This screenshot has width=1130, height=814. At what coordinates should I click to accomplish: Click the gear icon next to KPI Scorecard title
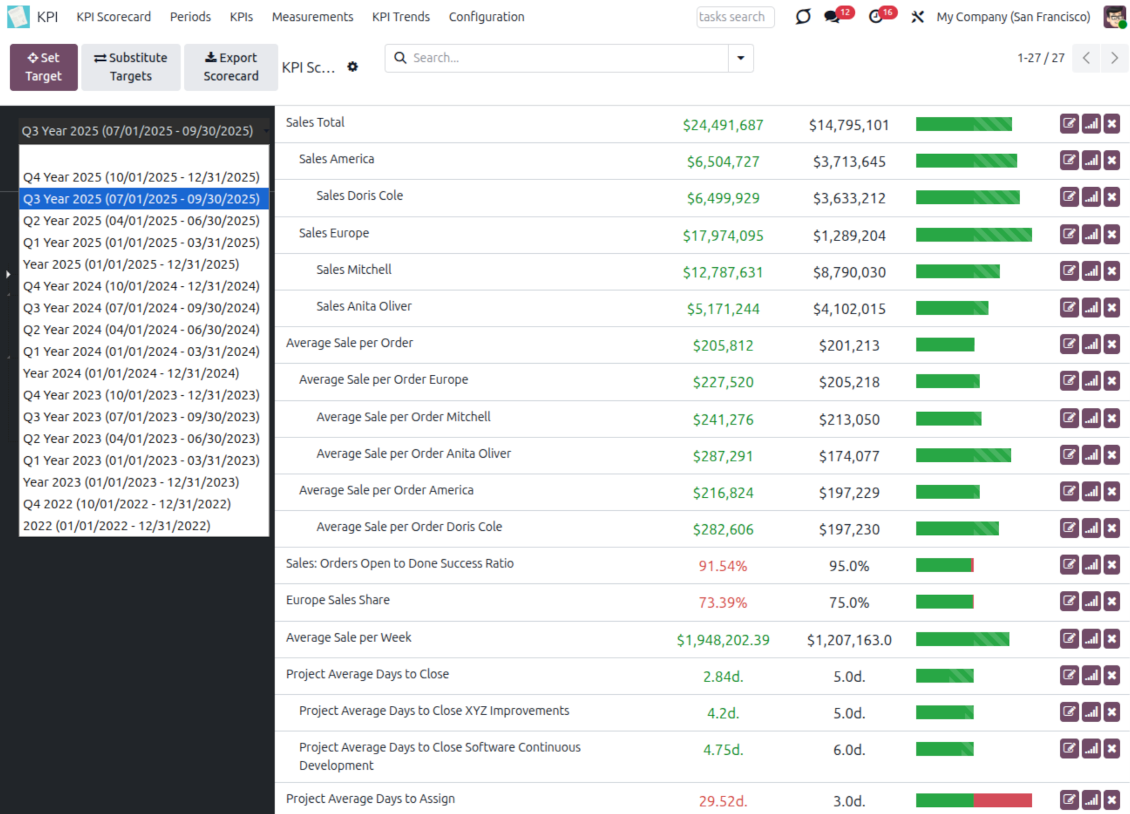[352, 67]
